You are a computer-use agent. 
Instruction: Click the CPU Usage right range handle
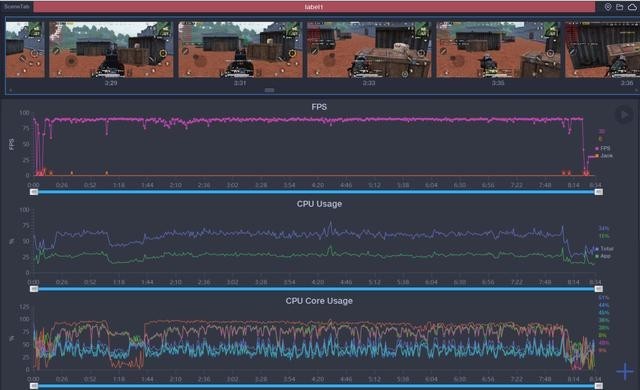(598, 289)
